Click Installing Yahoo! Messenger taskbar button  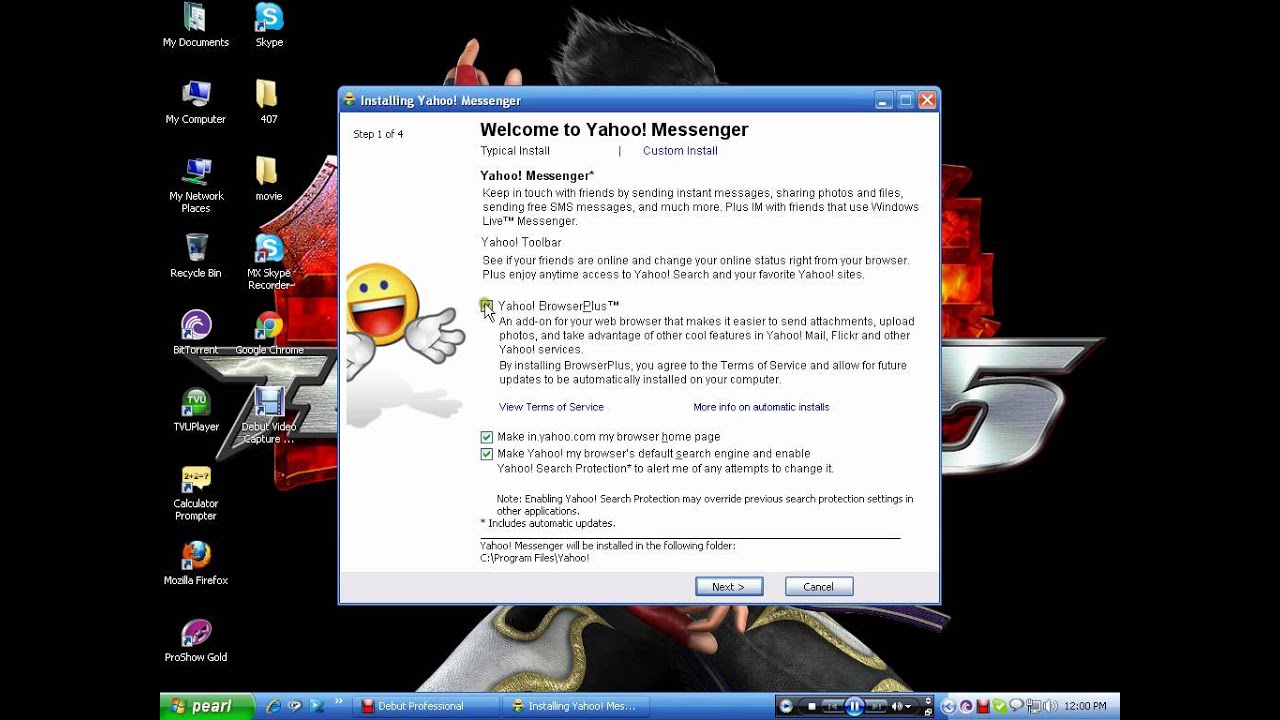[x=574, y=706]
